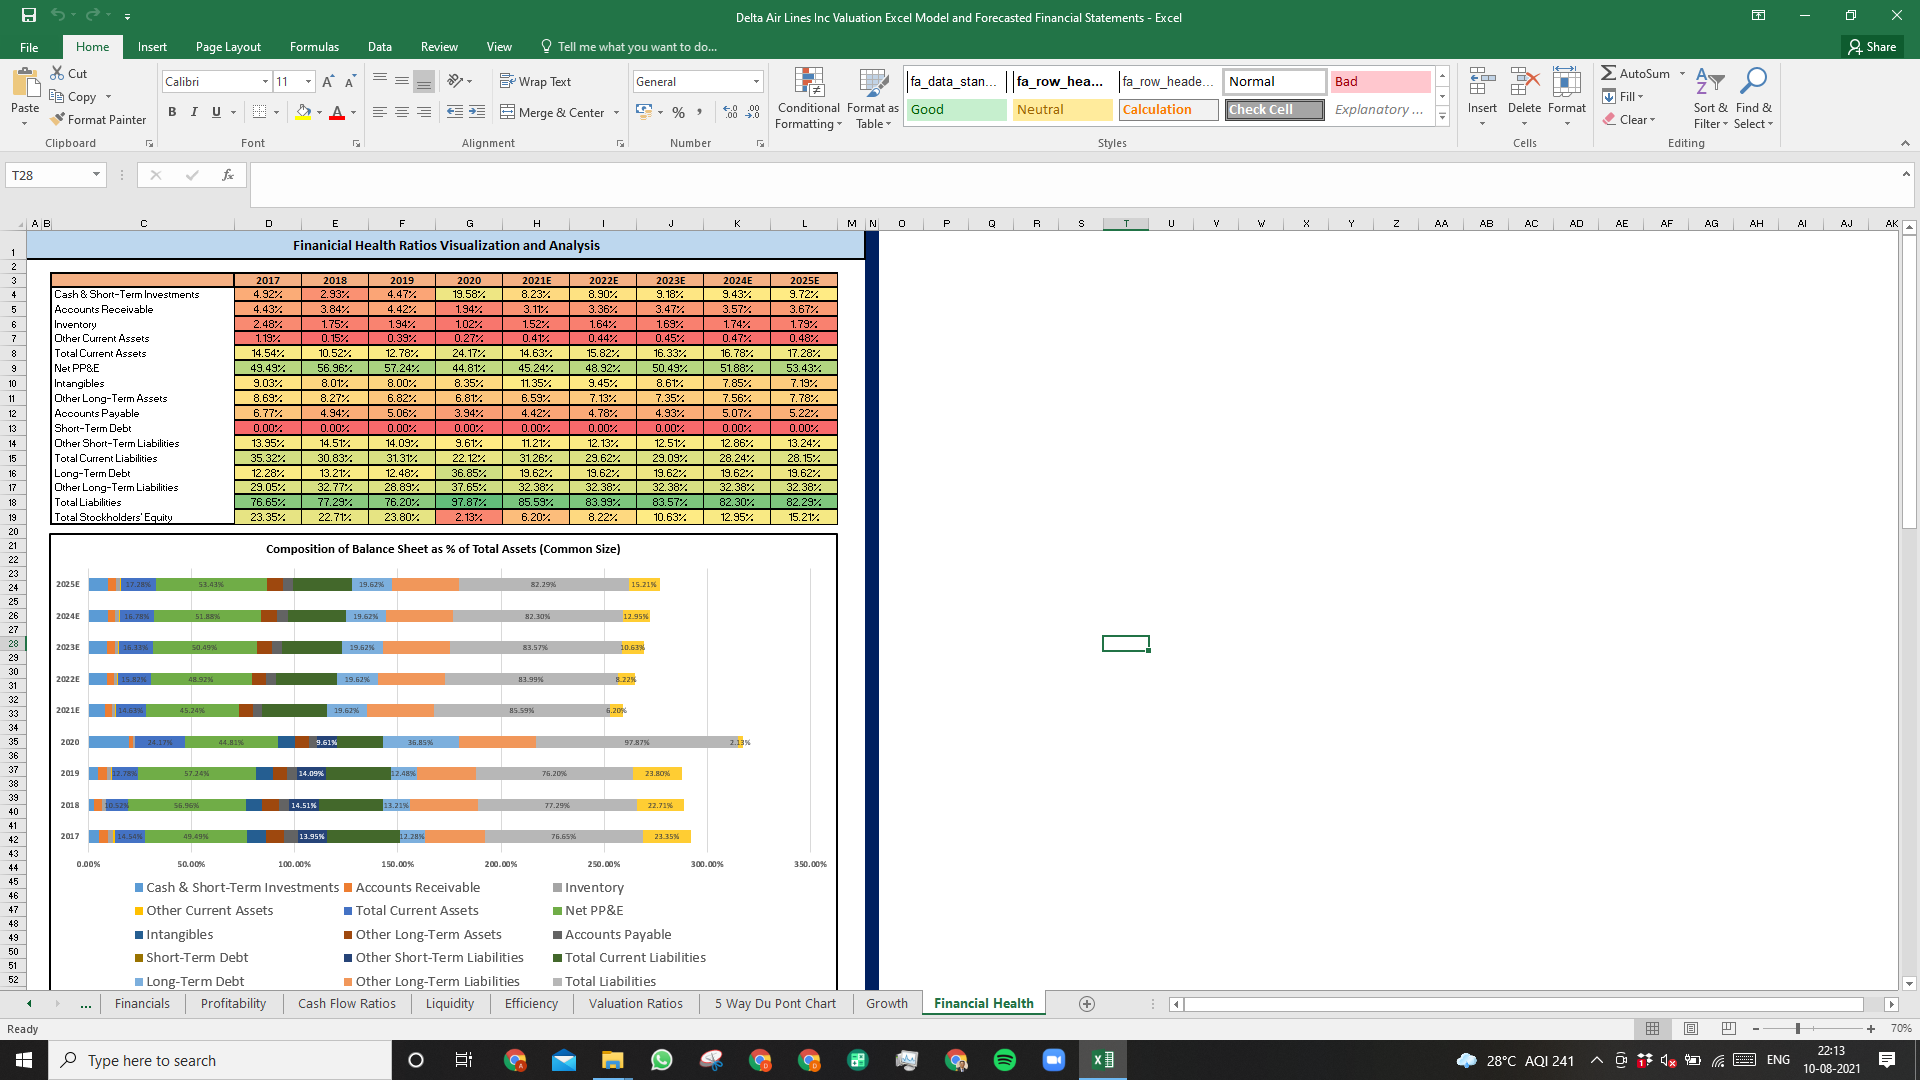Toggle align right
1920x1080 pixels.
coord(424,112)
